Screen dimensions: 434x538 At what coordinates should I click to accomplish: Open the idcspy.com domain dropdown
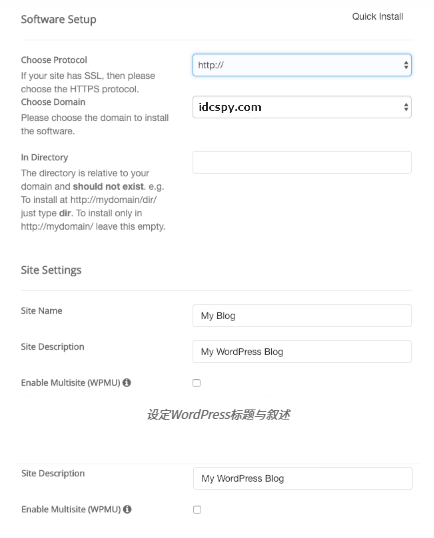point(302,107)
